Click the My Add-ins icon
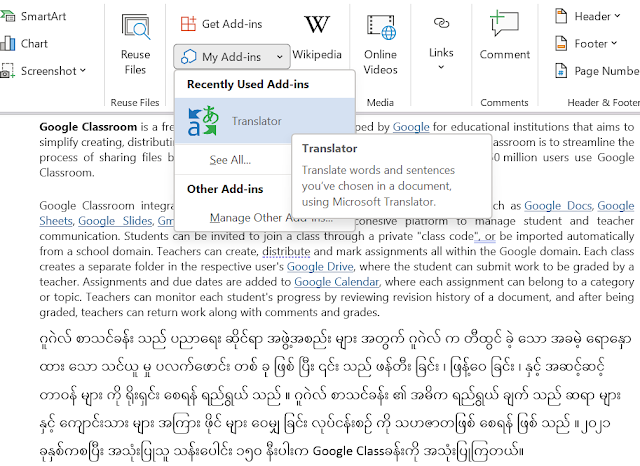The image size is (640, 466). click(x=188, y=56)
